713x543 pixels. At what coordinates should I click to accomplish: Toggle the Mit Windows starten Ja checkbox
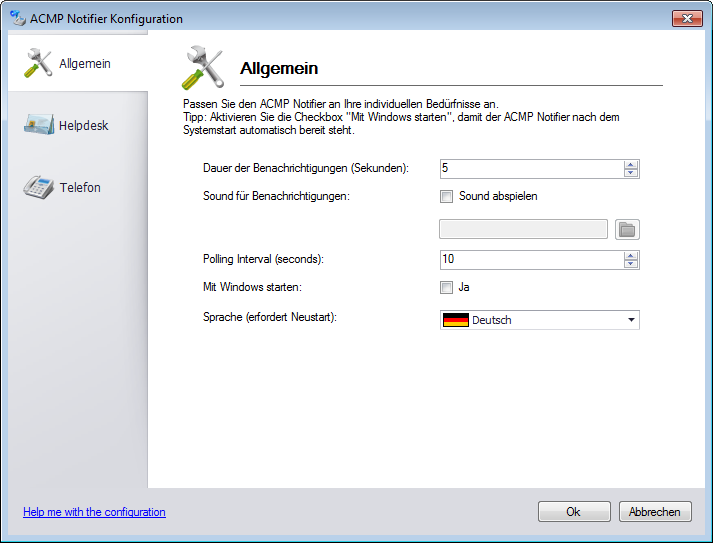pos(447,287)
